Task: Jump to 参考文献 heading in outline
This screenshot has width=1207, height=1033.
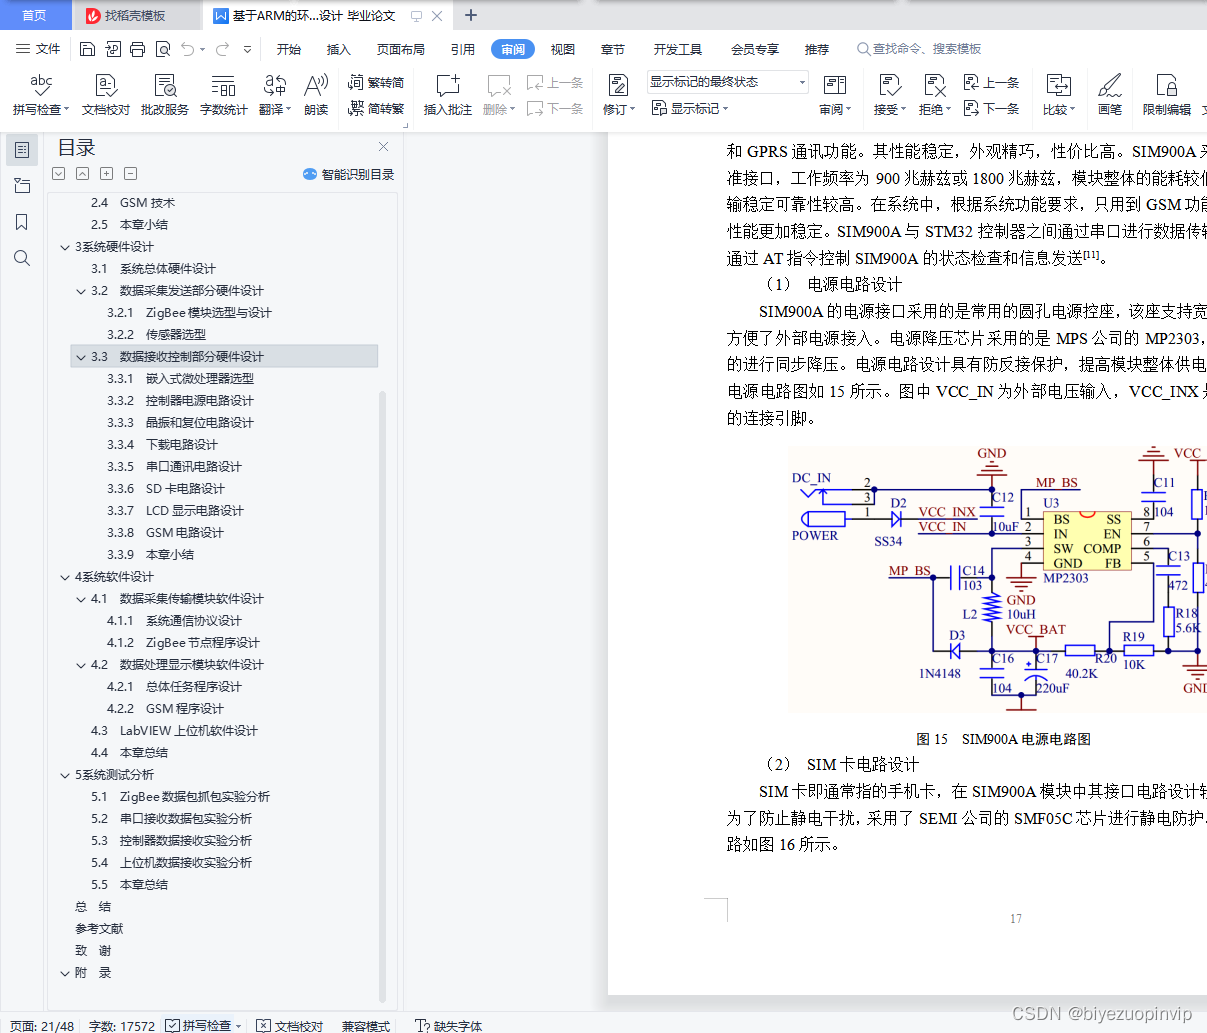Action: point(99,929)
